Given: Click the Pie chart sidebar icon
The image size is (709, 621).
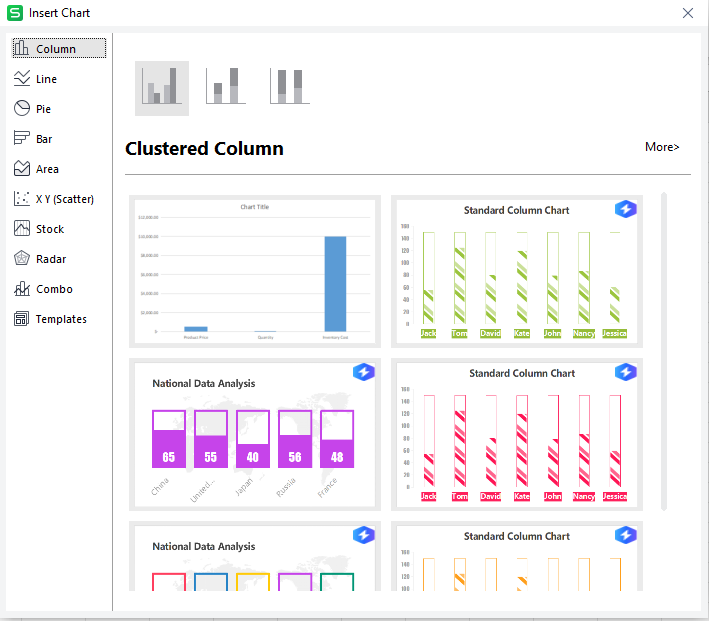Looking at the screenshot, I should pos(22,108).
